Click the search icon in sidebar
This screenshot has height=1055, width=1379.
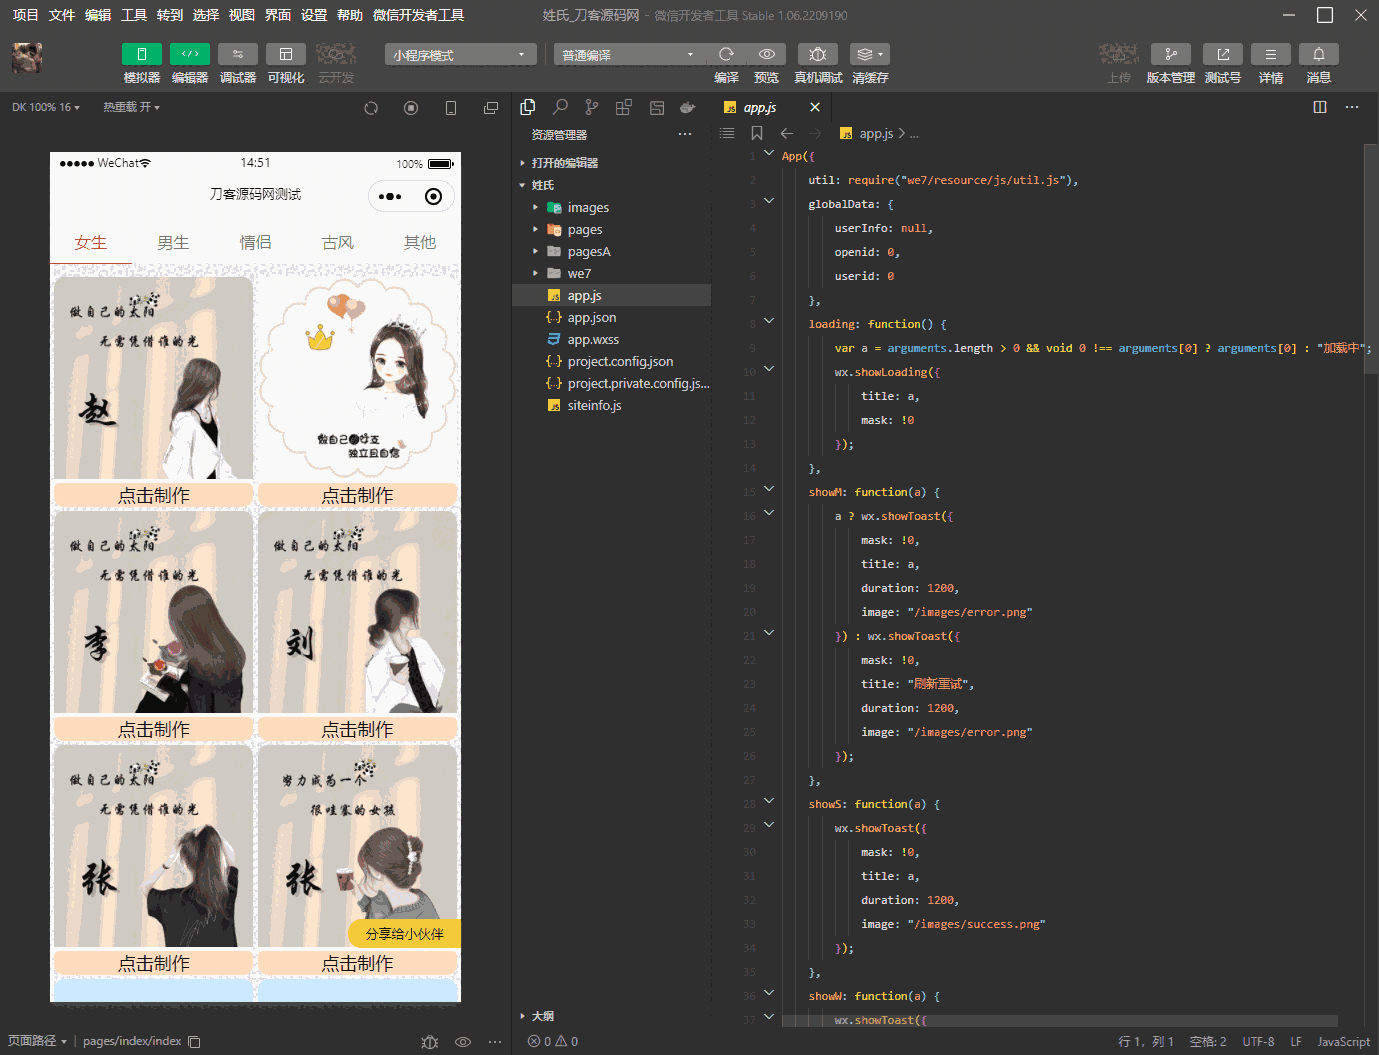click(560, 107)
